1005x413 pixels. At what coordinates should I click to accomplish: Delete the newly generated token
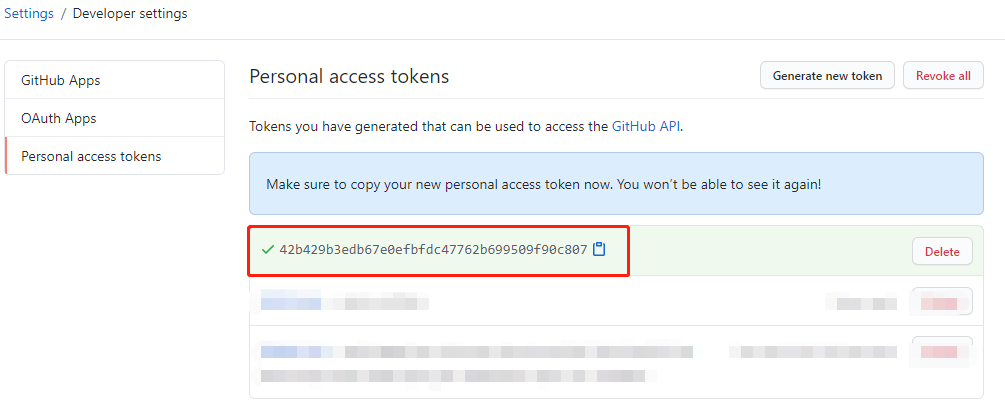pos(942,252)
